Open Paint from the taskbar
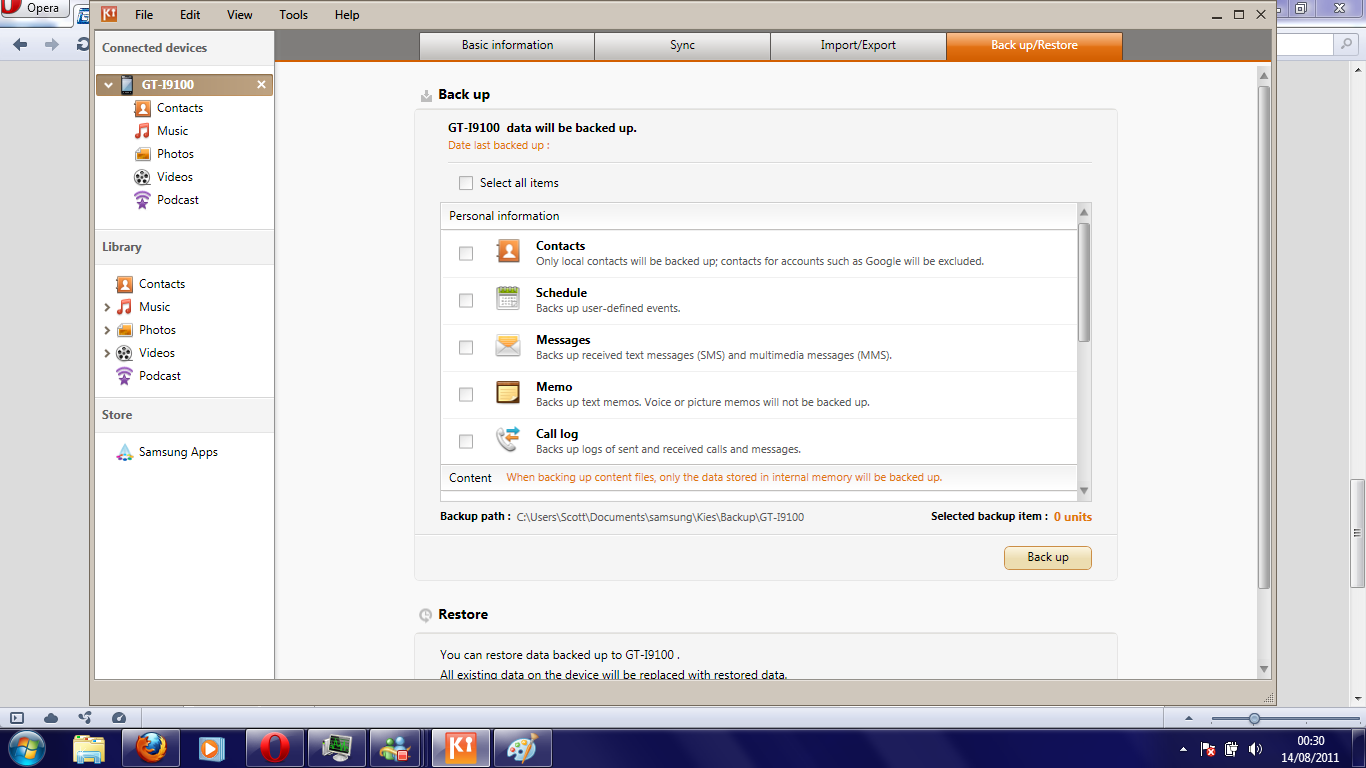This screenshot has width=1366, height=768. (x=522, y=748)
